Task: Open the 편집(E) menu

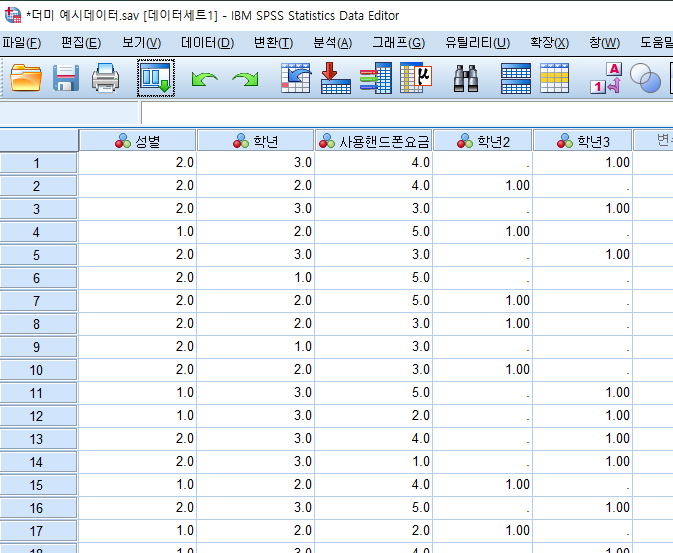Action: coord(81,43)
